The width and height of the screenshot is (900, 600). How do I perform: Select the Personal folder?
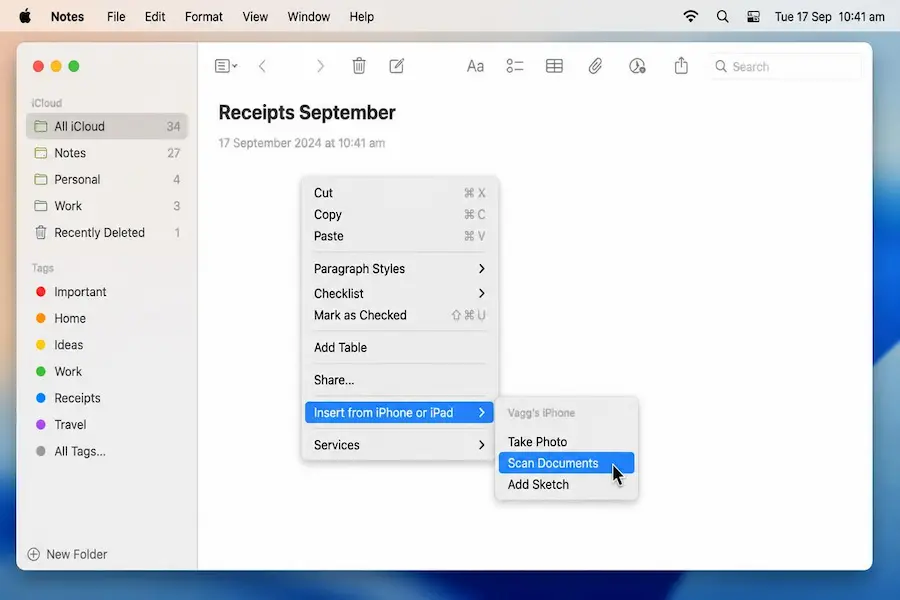coord(107,179)
